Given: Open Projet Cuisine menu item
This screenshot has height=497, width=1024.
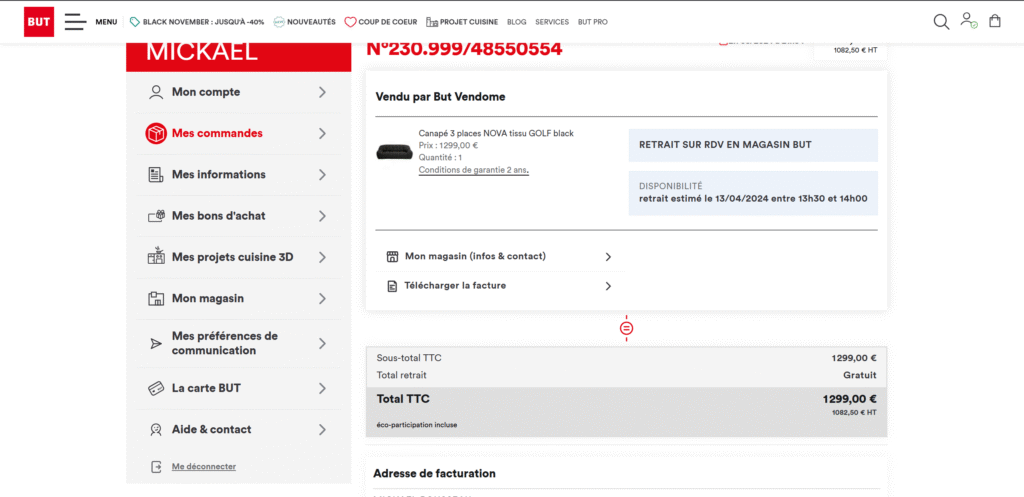Looking at the screenshot, I should pos(460,22).
